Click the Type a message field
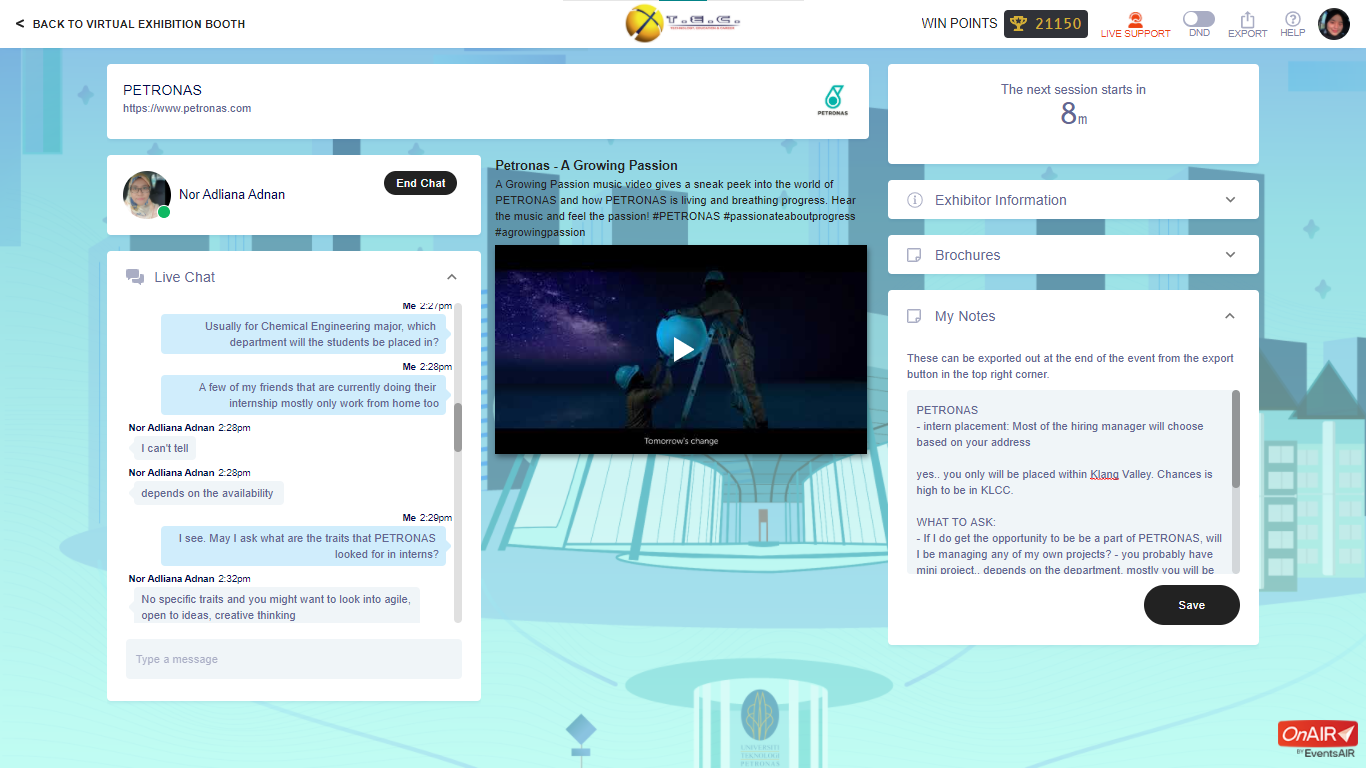This screenshot has height=768, width=1366. (293, 659)
